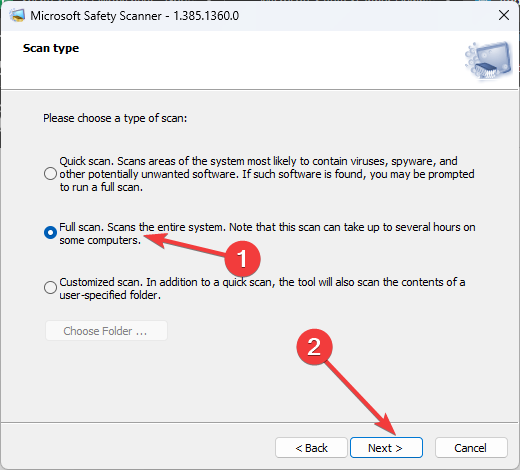Click the scanner graphic in the header
Screen dimensions: 520x470
(x=488, y=60)
